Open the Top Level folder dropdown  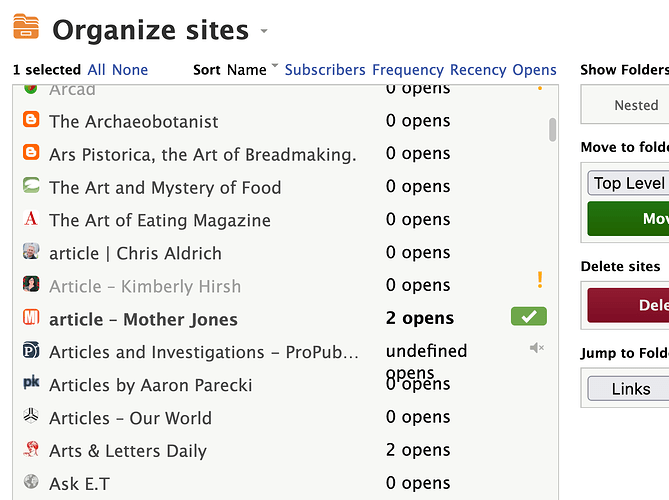(x=628, y=183)
